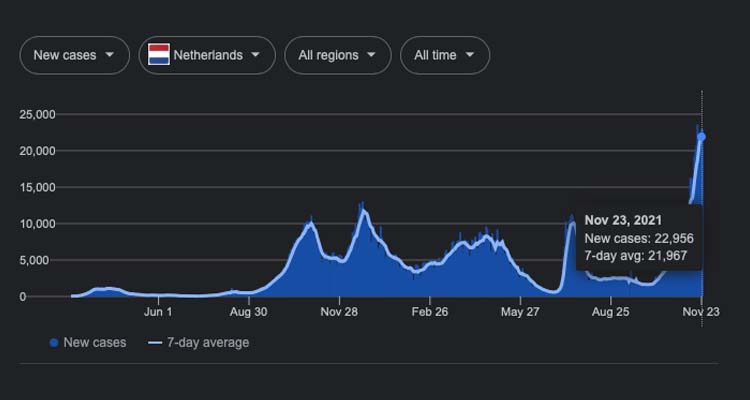This screenshot has width=750, height=400.
Task: Click the 10,000 y-axis value
Action: click(x=37, y=223)
